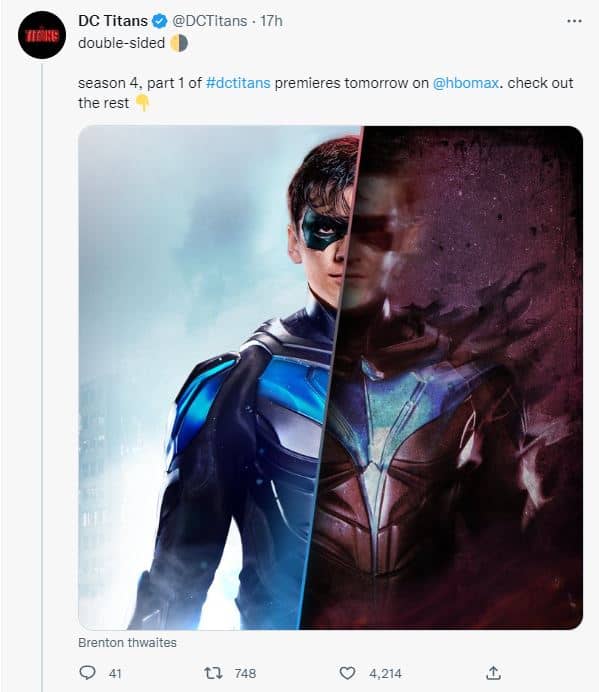Open the Nightwing poster image
The width and height of the screenshot is (599, 692).
click(x=331, y=377)
